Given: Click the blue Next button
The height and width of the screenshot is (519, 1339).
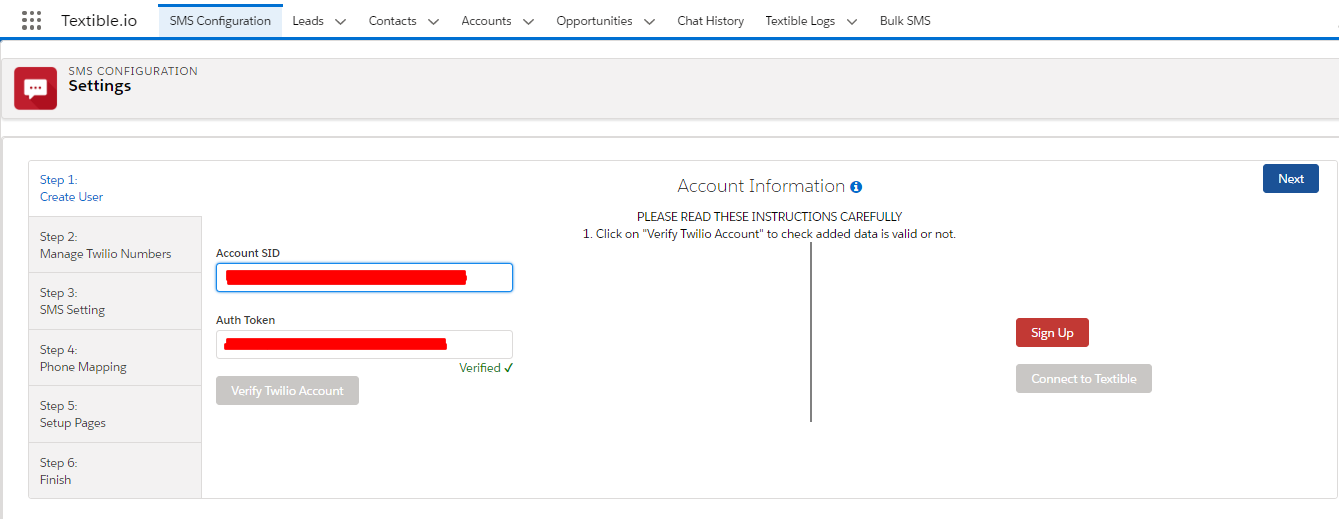Looking at the screenshot, I should pyautogui.click(x=1291, y=178).
